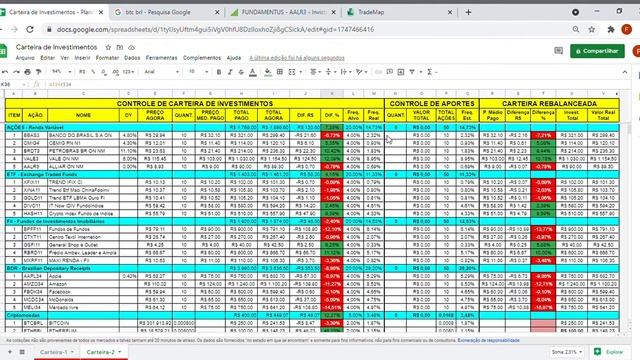Open text wrapping dropdown
The height and width of the screenshot is (360, 640).
[x=345, y=72]
